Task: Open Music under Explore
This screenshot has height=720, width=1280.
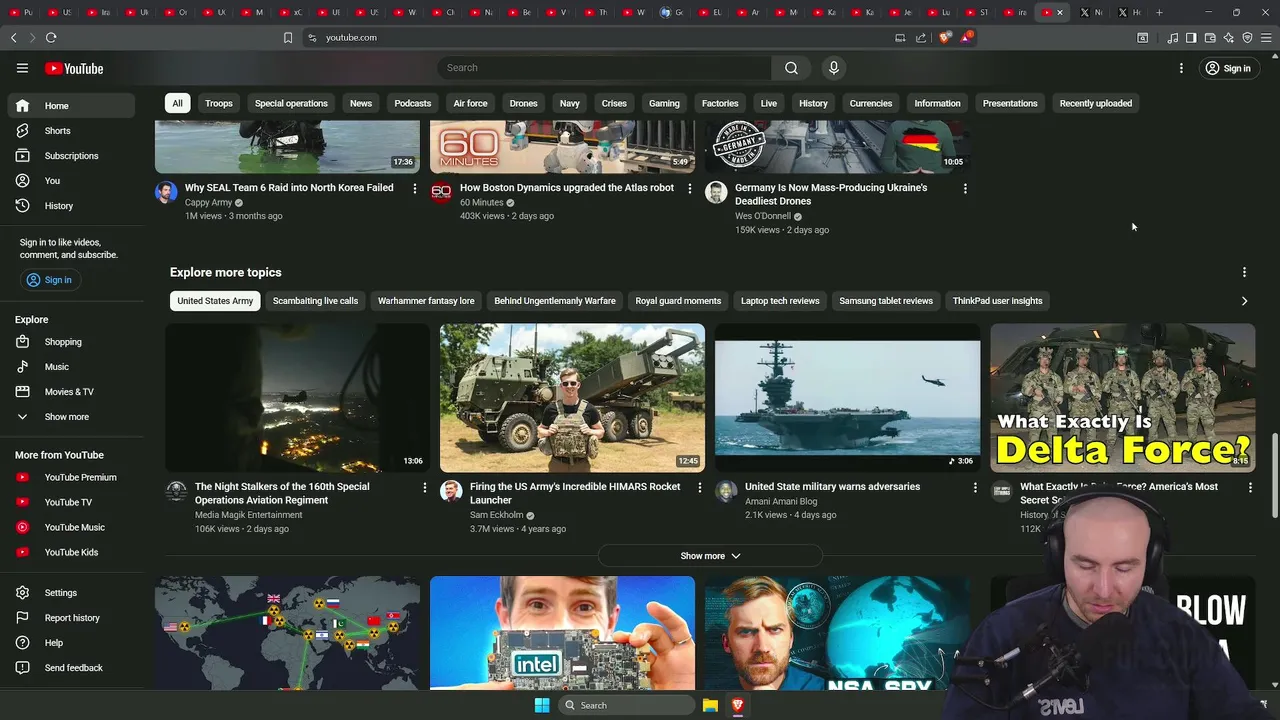Action: point(71,367)
